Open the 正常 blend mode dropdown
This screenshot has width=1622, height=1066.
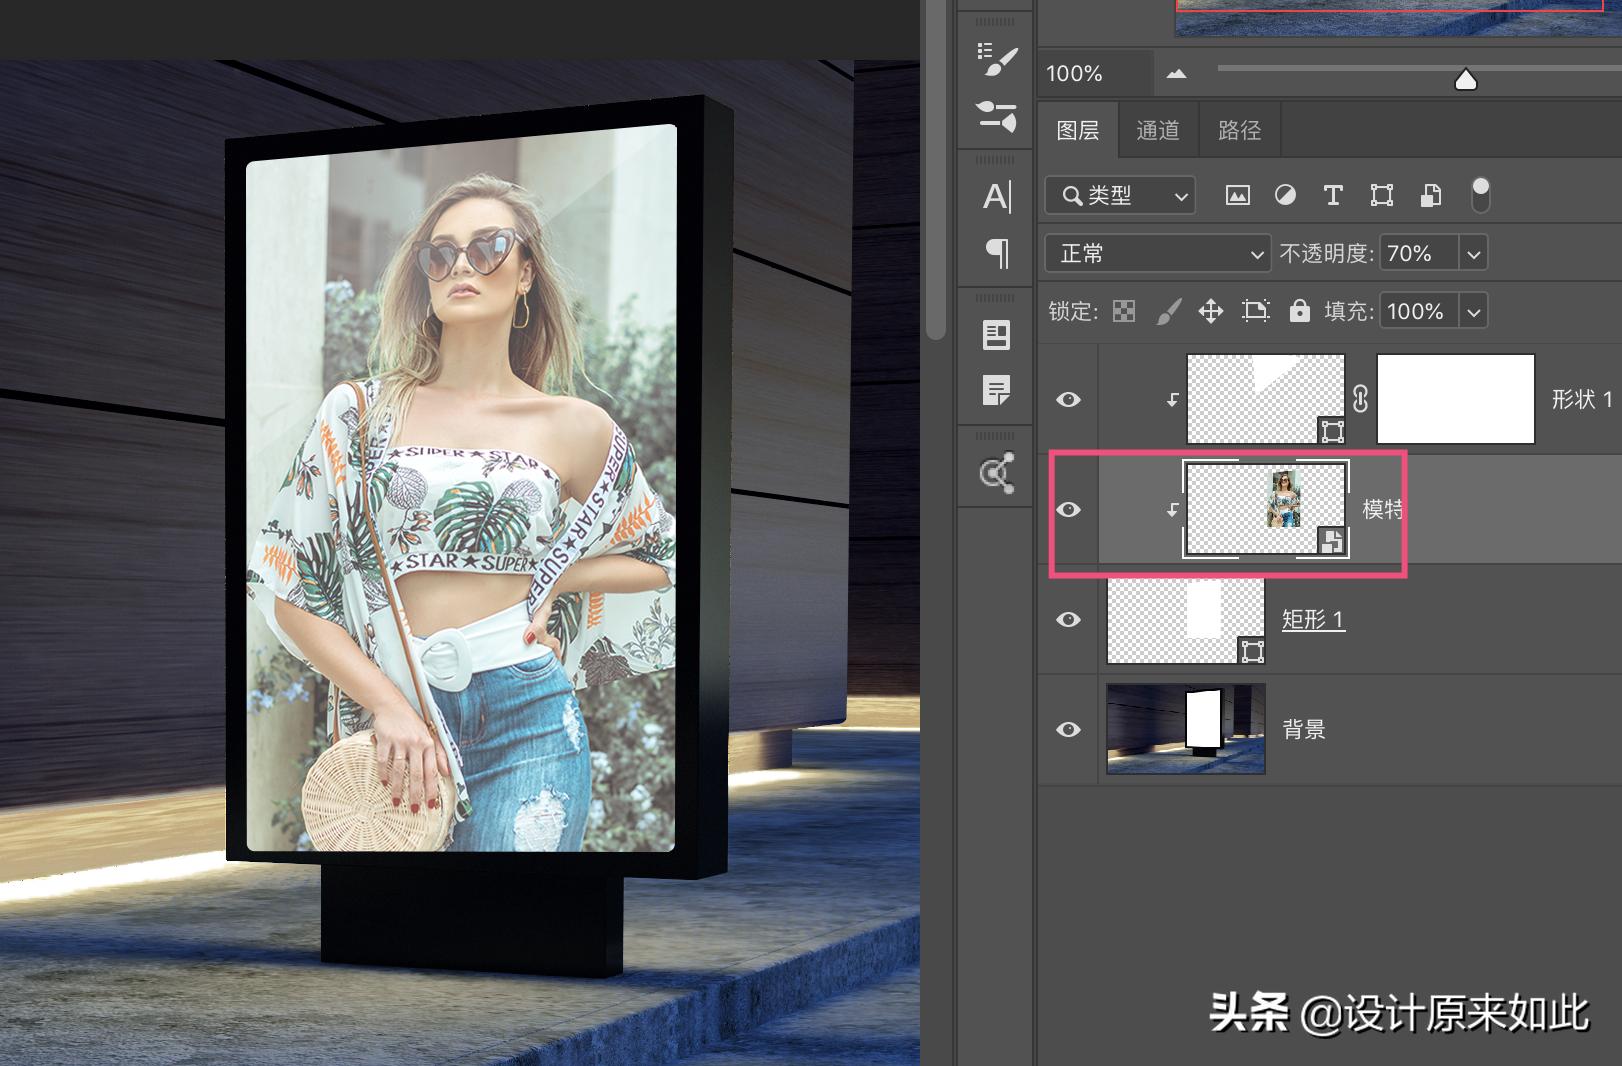1157,254
